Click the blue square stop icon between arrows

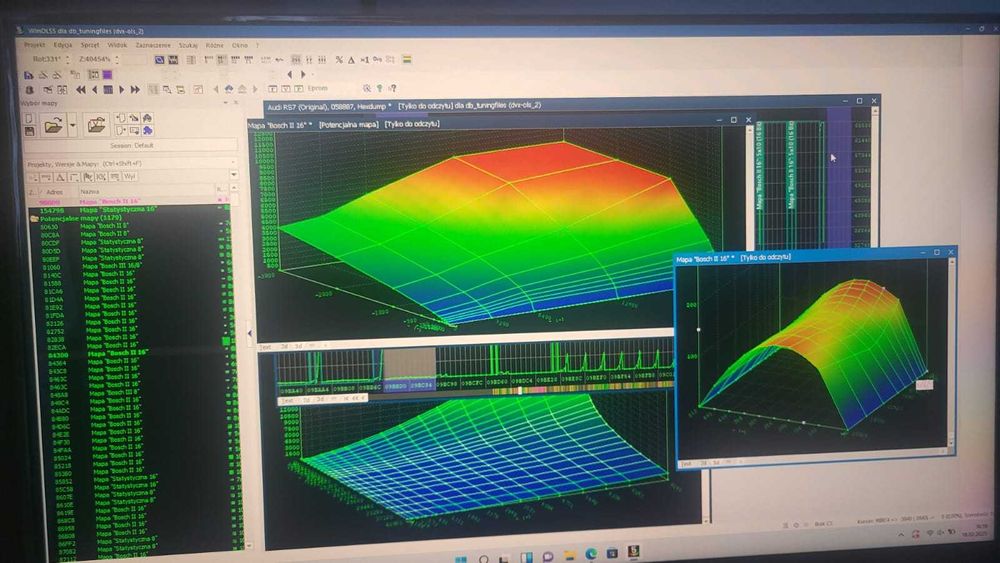click(108, 90)
